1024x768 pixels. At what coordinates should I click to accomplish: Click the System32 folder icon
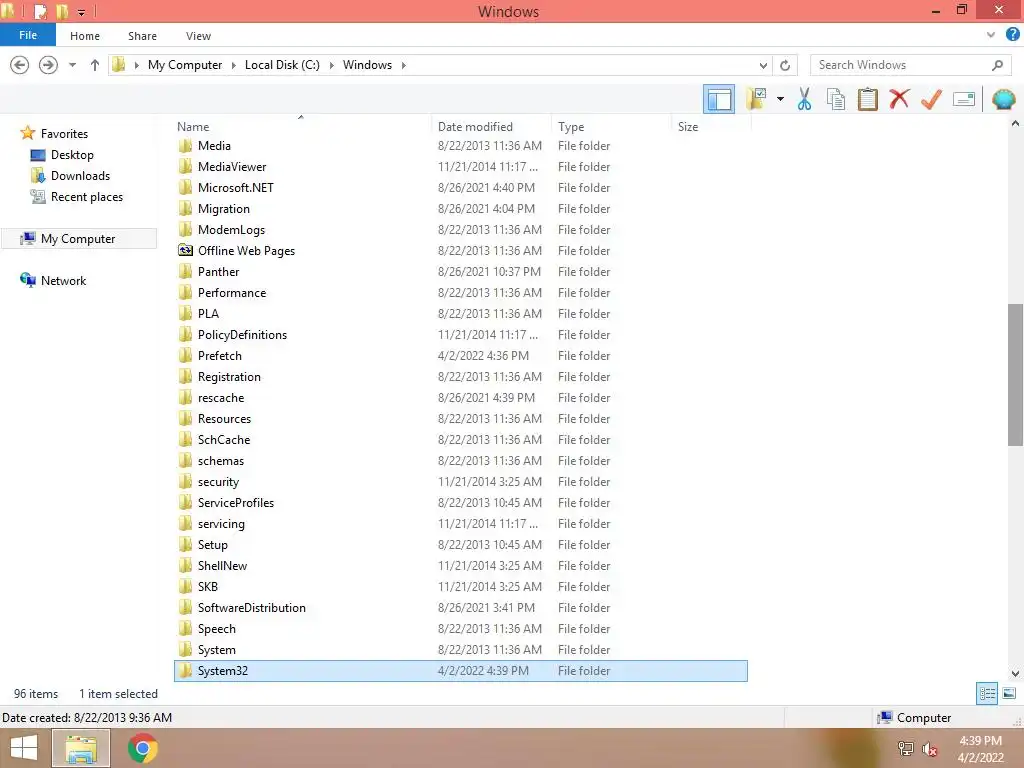pos(185,671)
